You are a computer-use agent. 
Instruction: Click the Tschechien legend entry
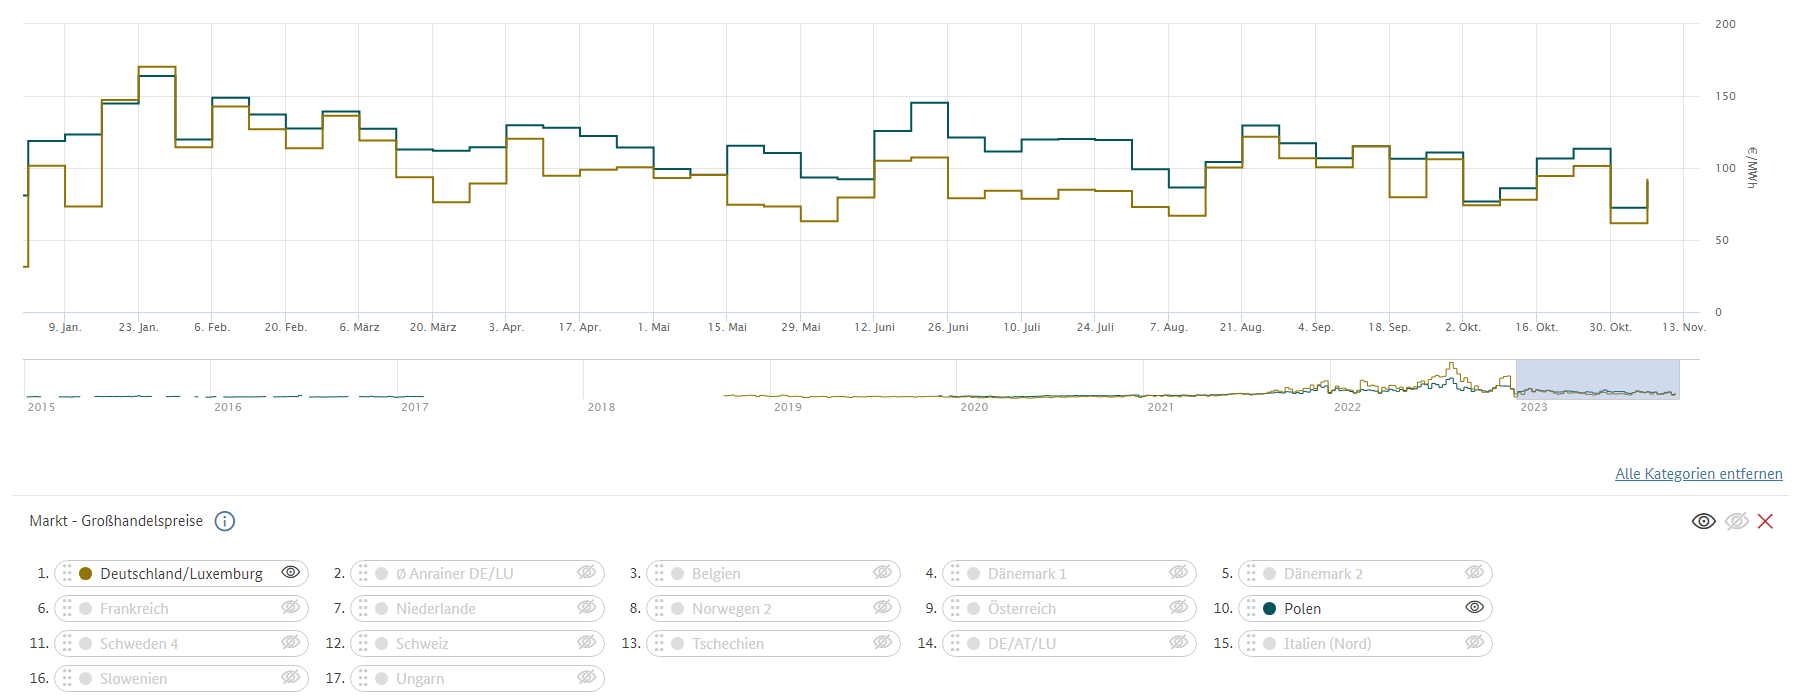pos(727,644)
